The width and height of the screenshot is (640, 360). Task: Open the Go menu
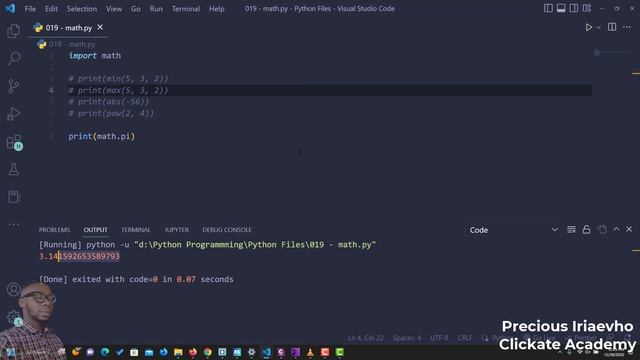(x=136, y=9)
